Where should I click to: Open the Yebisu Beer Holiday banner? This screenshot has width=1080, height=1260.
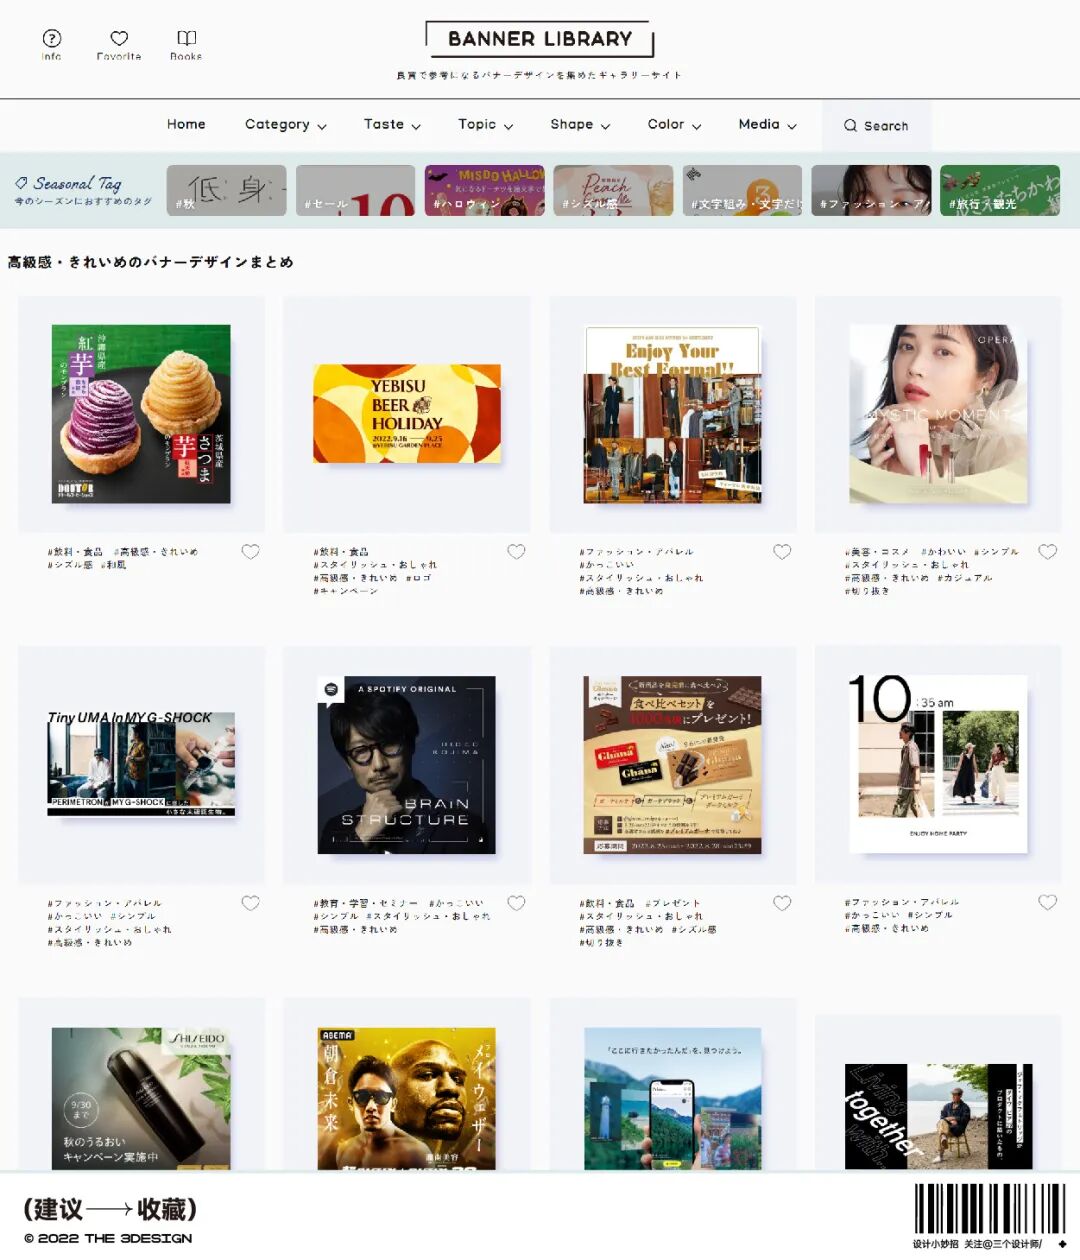point(407,413)
